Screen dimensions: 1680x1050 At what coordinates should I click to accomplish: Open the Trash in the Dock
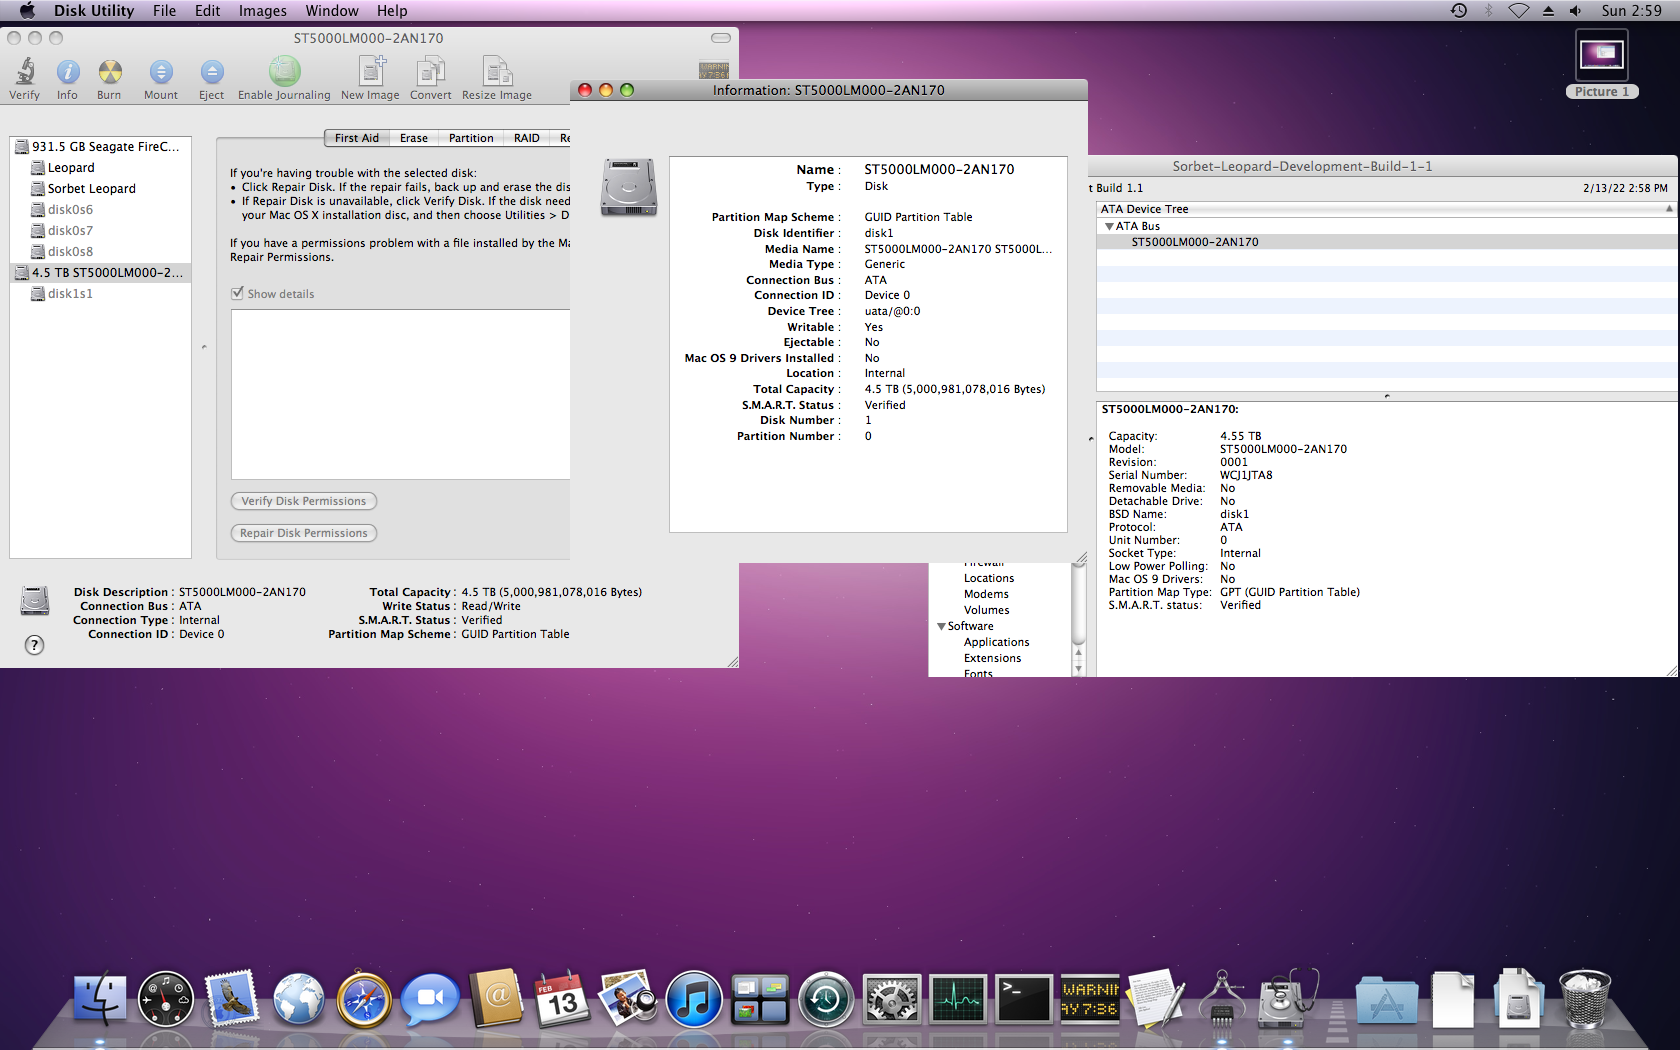(1585, 999)
